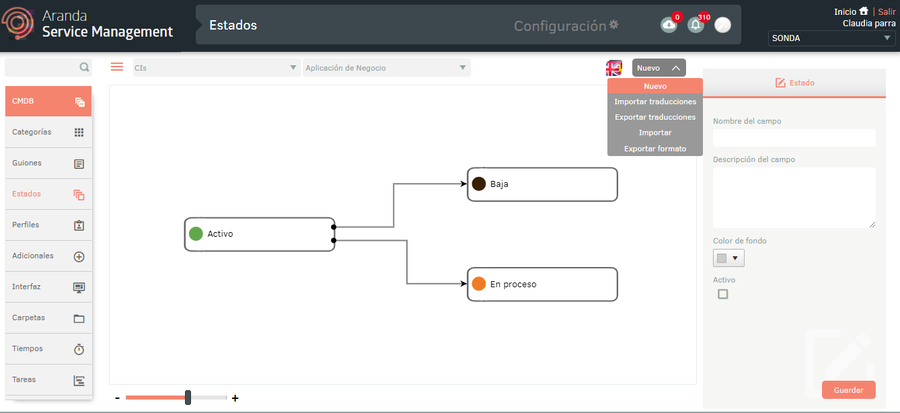Click the brown Baja state circle
Image resolution: width=900 pixels, height=413 pixels.
pos(479,184)
